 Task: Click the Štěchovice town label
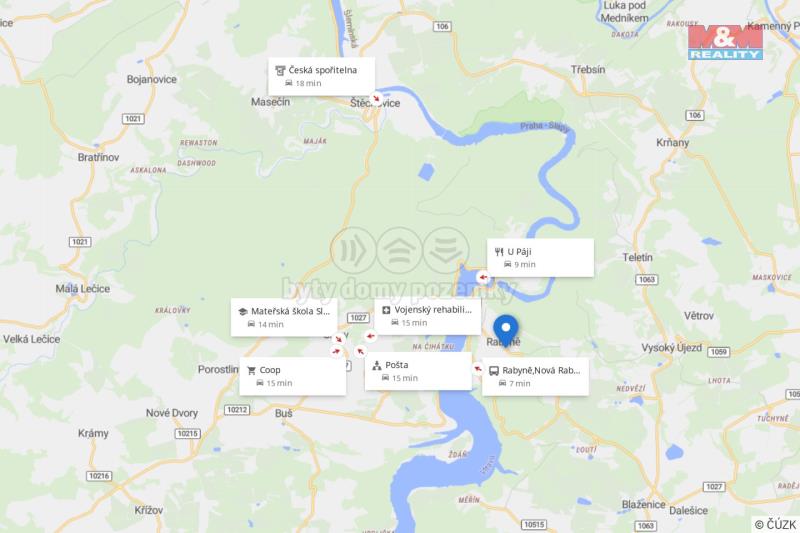tap(375, 103)
